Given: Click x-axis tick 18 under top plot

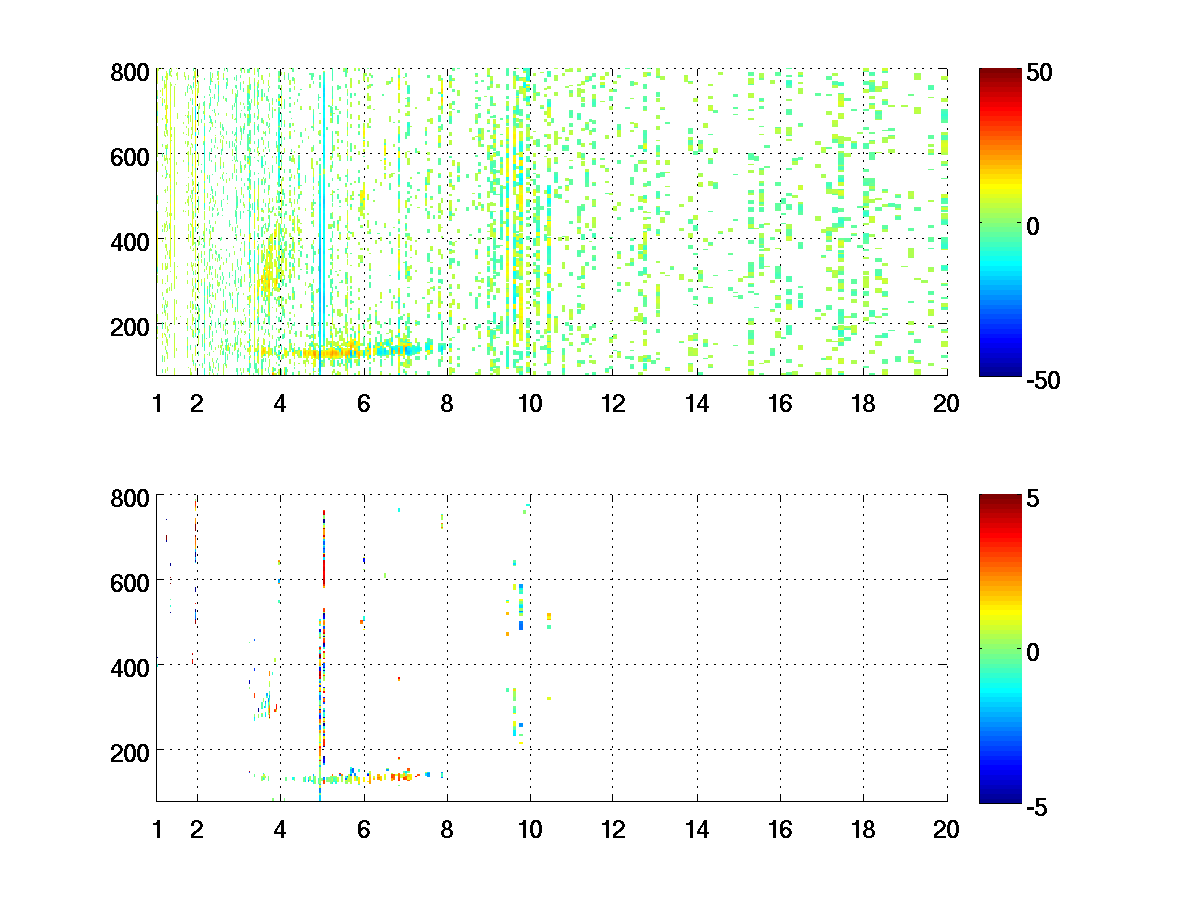Looking at the screenshot, I should coord(863,404).
